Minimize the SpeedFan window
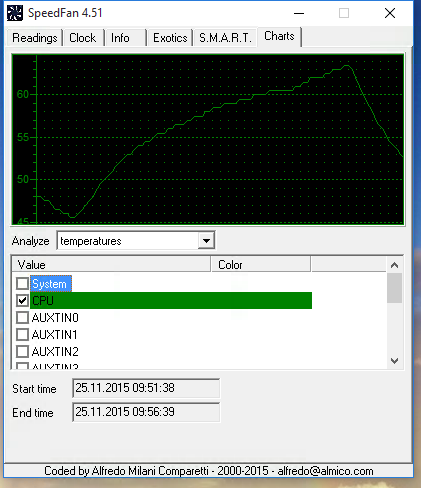 [x=299, y=13]
